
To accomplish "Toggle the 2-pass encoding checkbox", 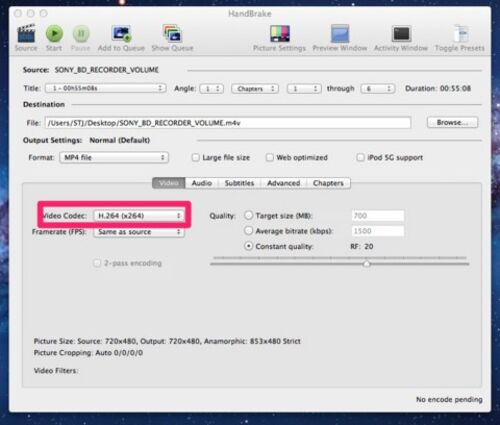I will click(x=97, y=263).
